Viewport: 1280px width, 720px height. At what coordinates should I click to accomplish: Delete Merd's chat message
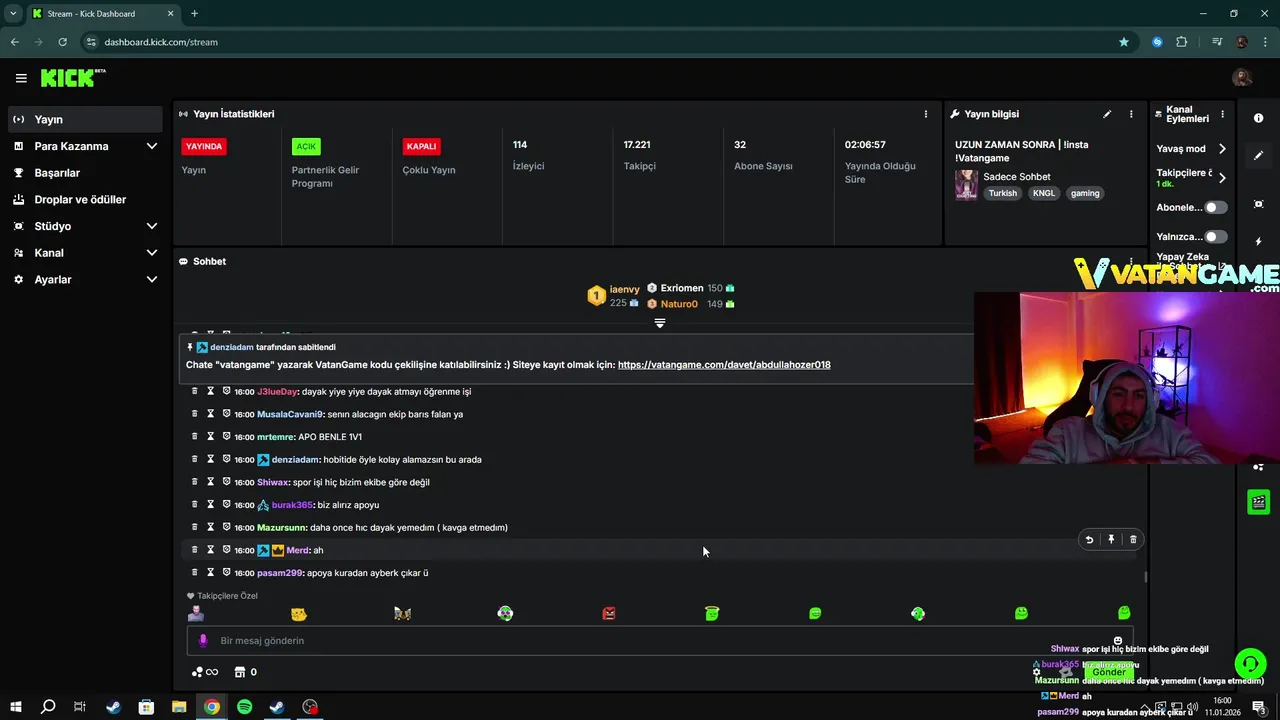[1133, 540]
